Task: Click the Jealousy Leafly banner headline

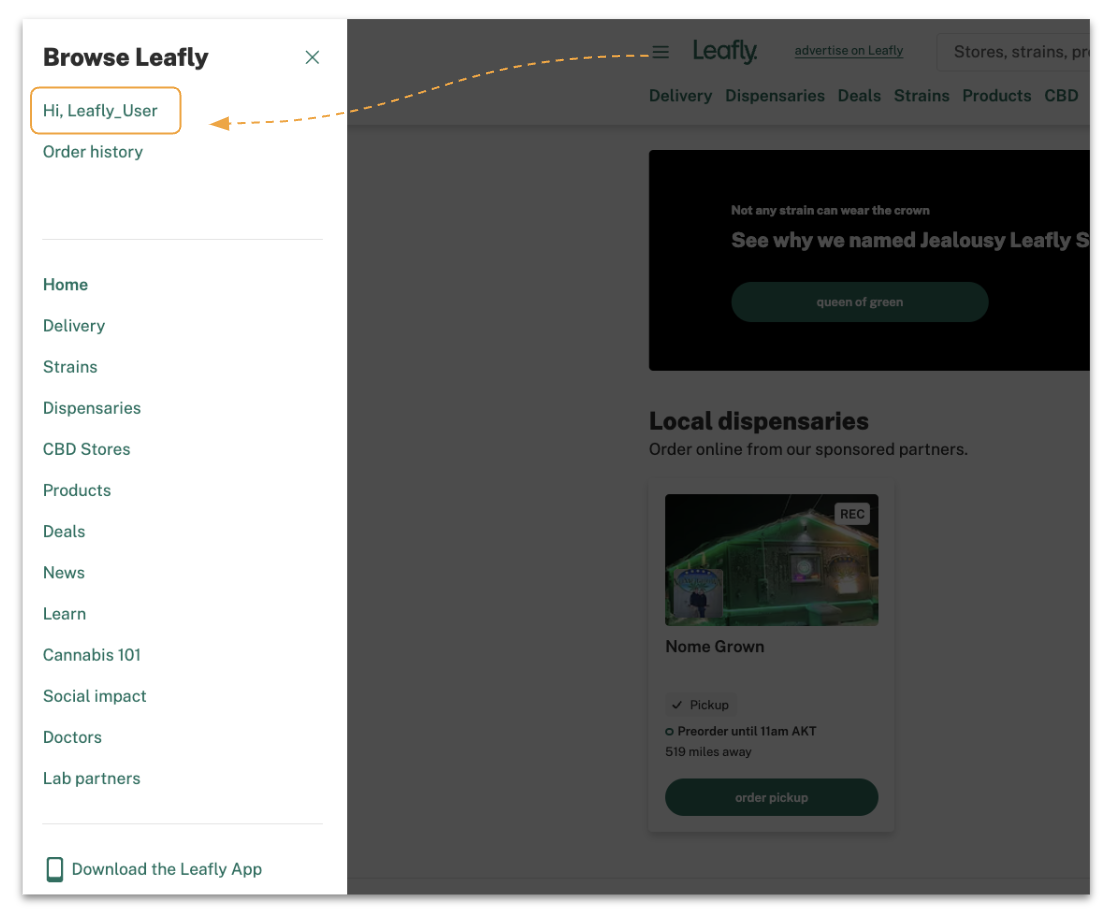Action: (x=910, y=240)
